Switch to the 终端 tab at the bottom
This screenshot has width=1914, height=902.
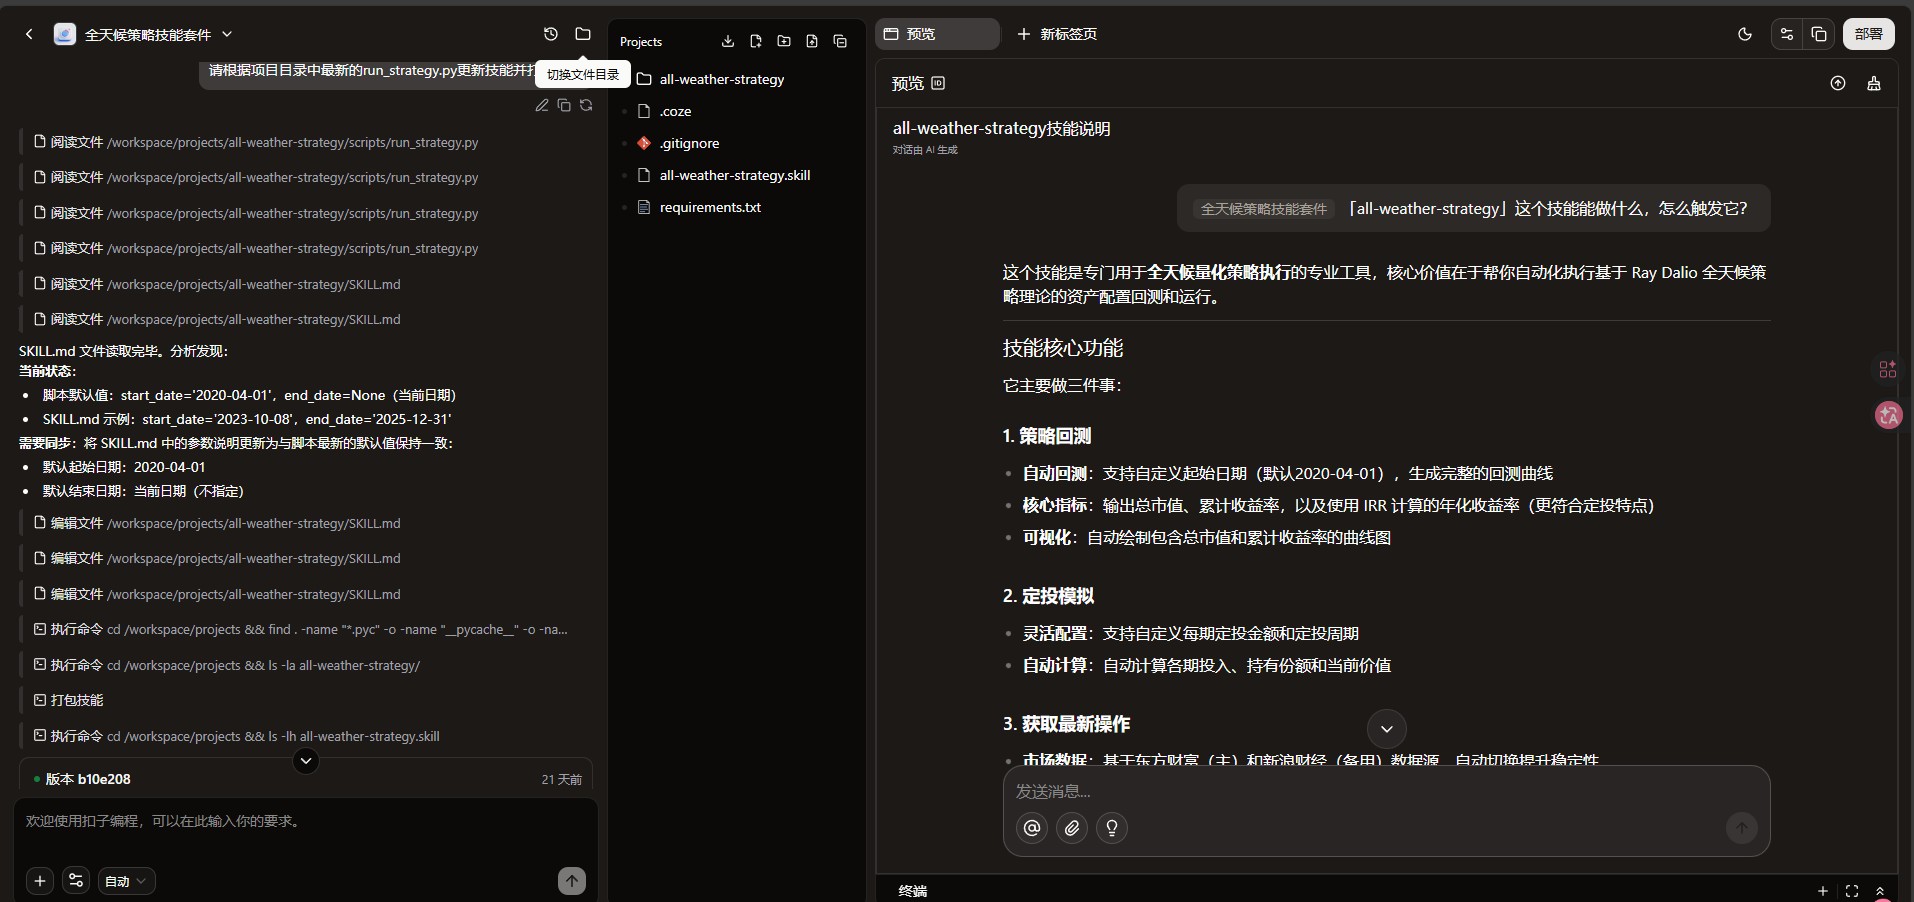[x=913, y=891]
